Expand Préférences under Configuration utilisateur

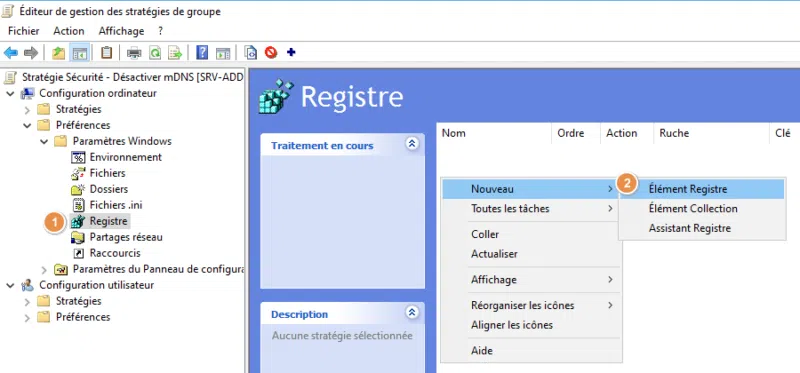pyautogui.click(x=28, y=317)
